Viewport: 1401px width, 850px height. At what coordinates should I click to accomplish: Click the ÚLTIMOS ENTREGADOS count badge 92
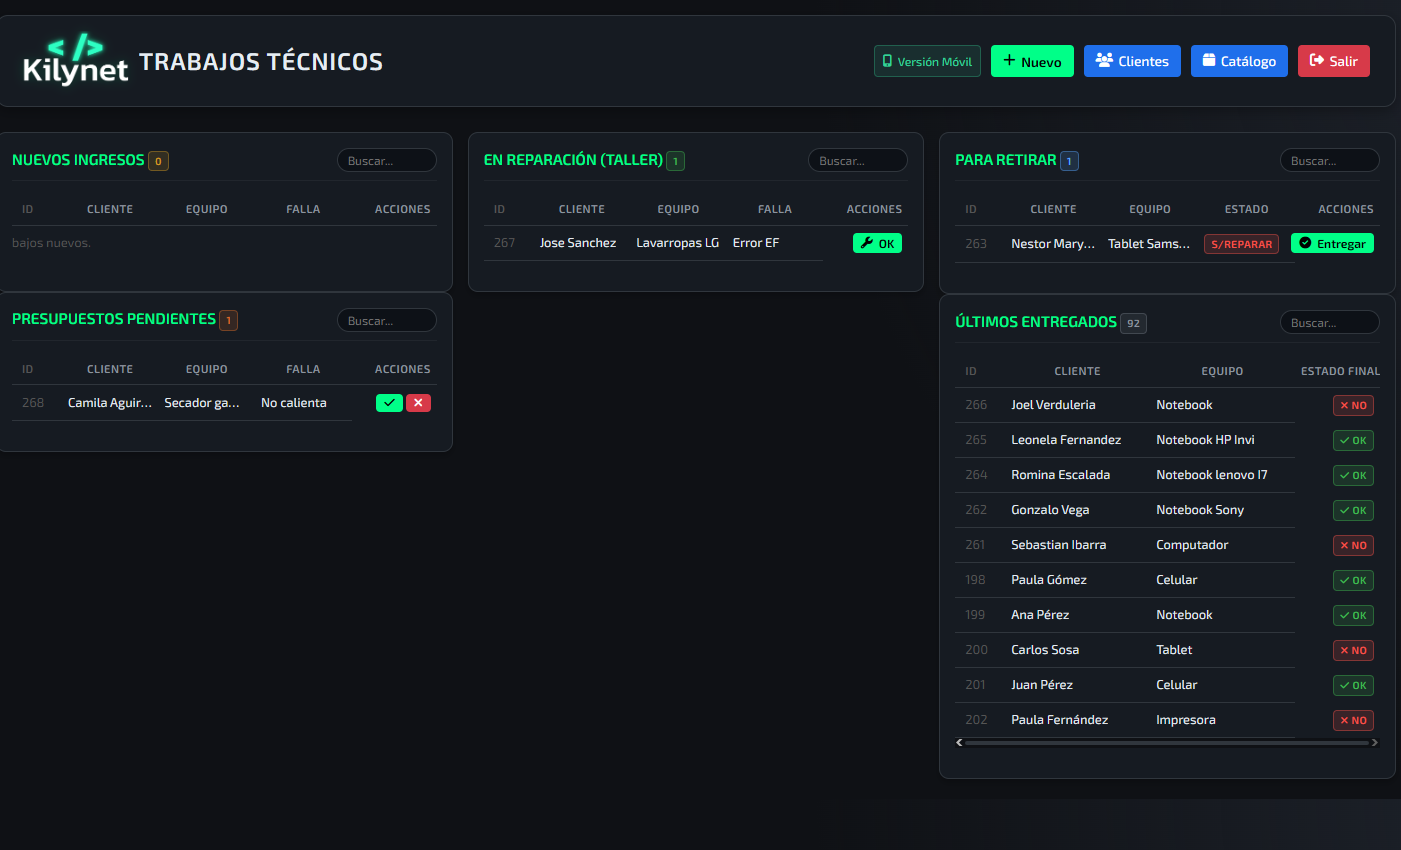[1133, 323]
